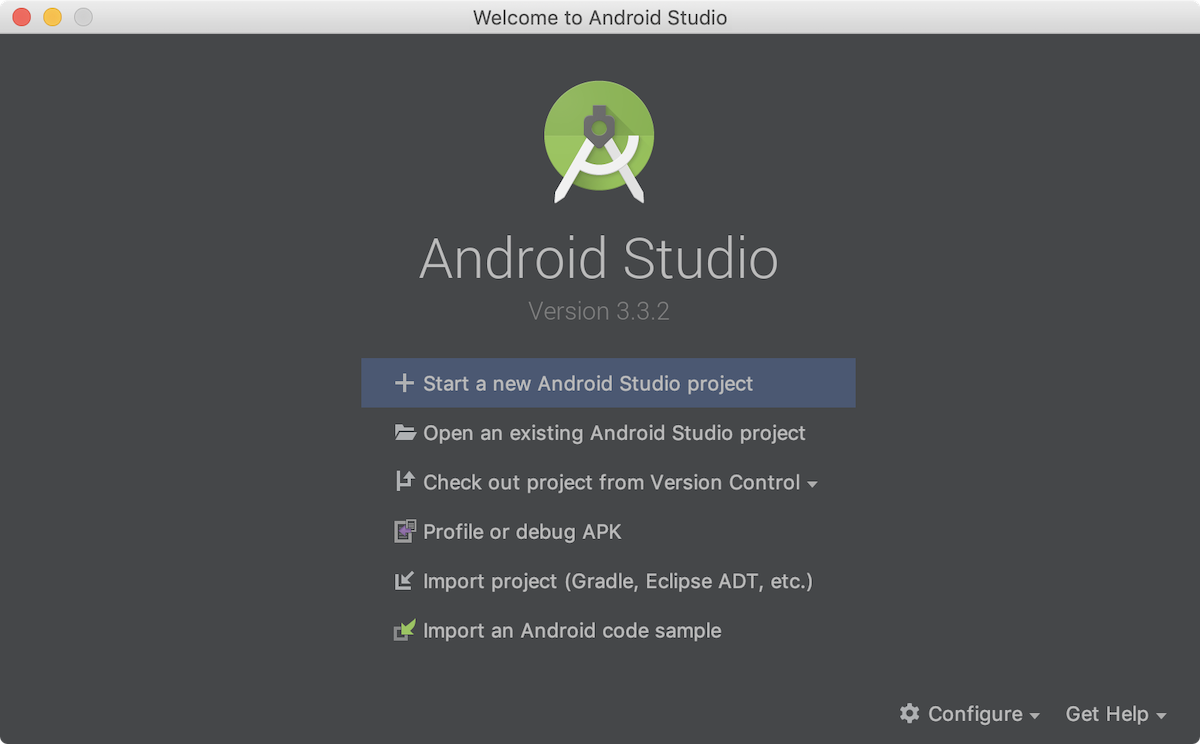Click the Configure label
Image resolution: width=1200 pixels, height=744 pixels.
(x=975, y=714)
